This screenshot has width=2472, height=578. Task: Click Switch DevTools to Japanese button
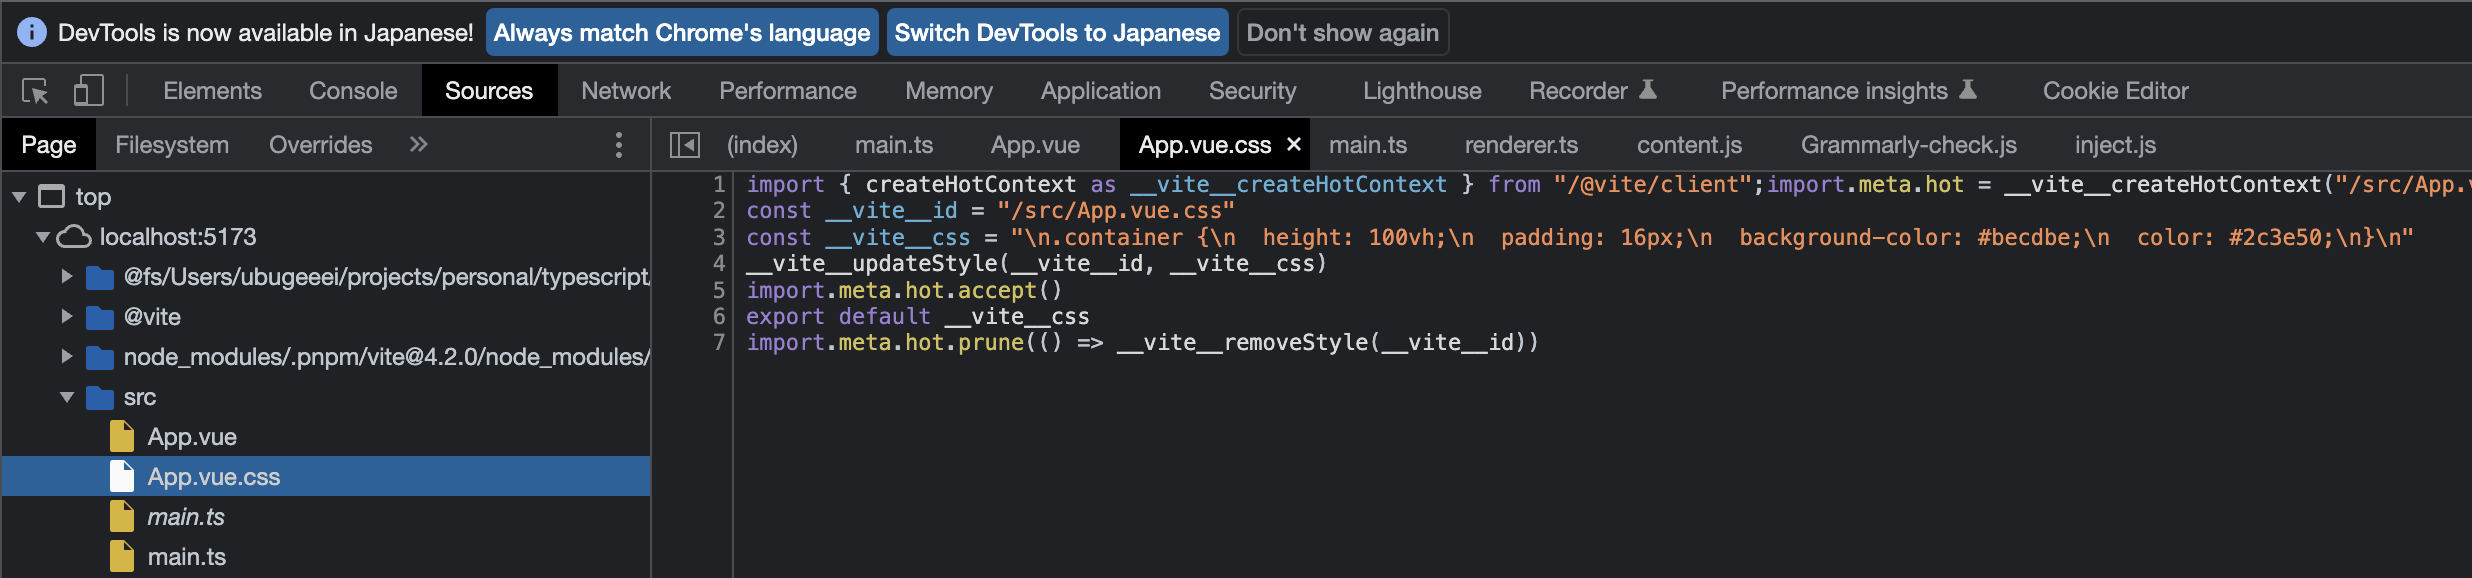[1057, 32]
